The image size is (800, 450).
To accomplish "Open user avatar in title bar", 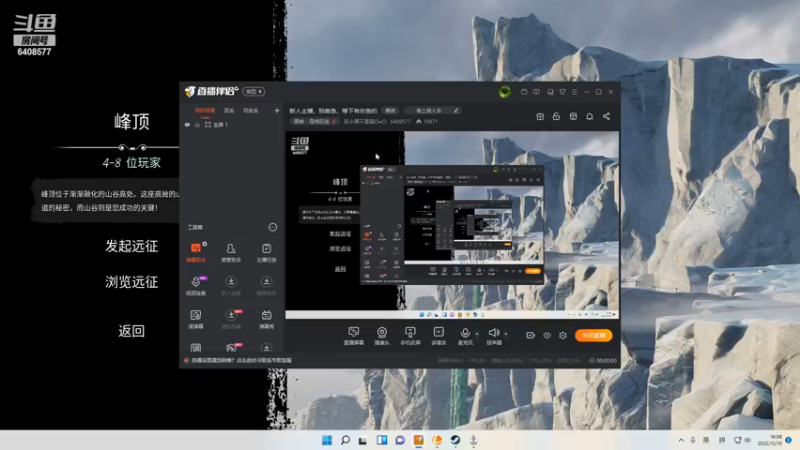I will tap(505, 92).
